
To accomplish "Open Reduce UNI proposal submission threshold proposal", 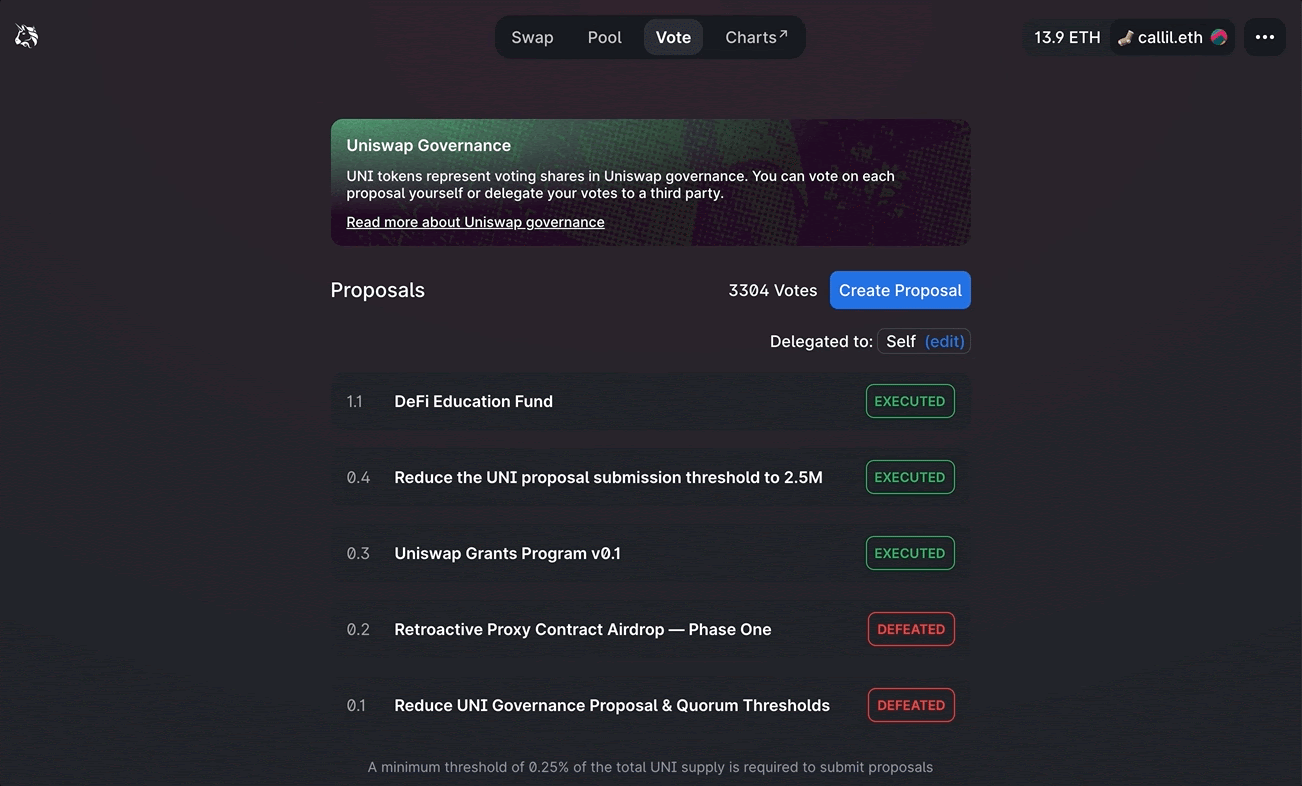I will pyautogui.click(x=608, y=477).
